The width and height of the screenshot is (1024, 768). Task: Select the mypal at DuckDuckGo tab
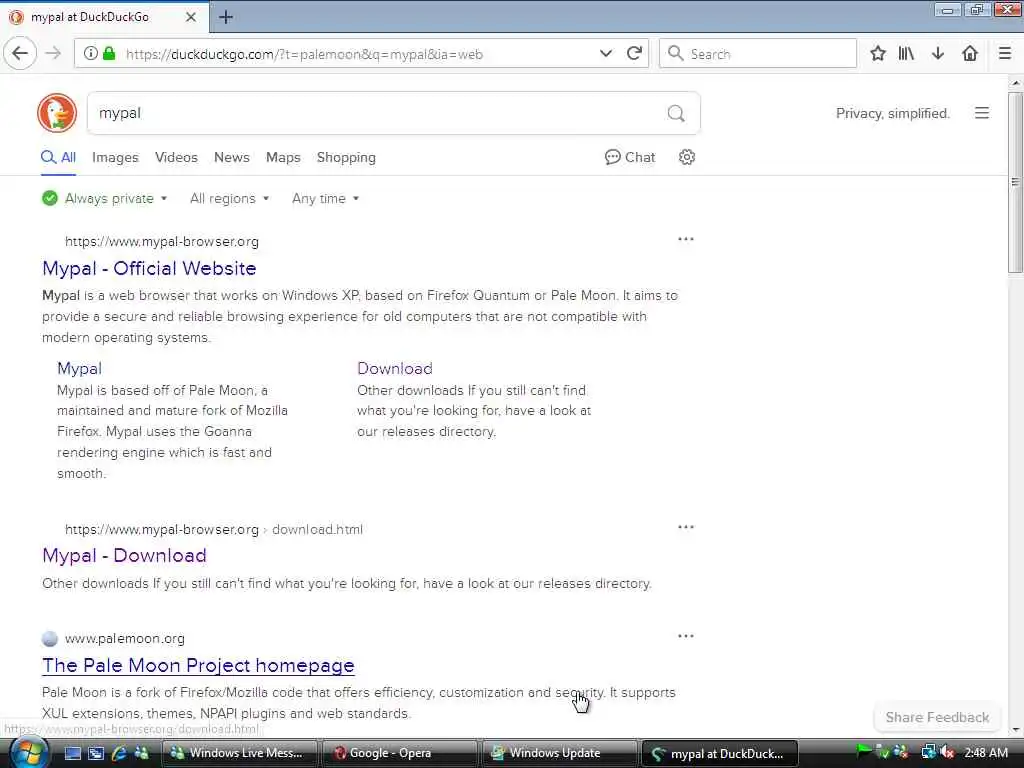coord(104,17)
